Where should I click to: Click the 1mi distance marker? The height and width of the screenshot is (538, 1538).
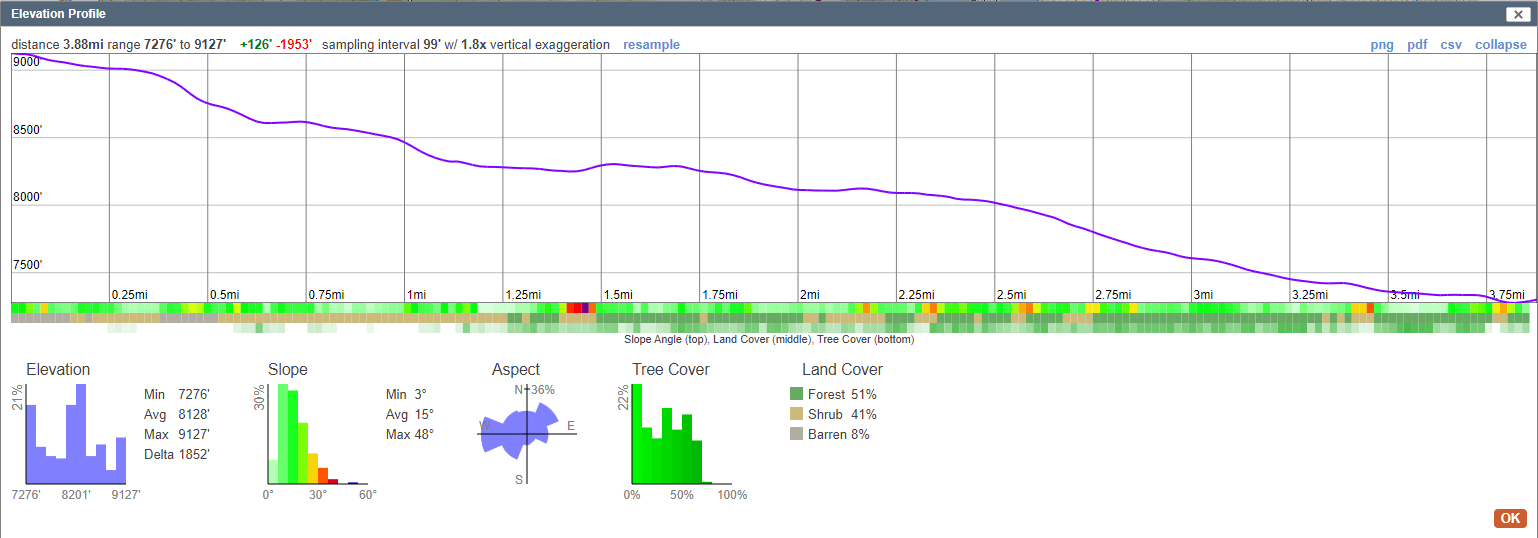click(416, 294)
